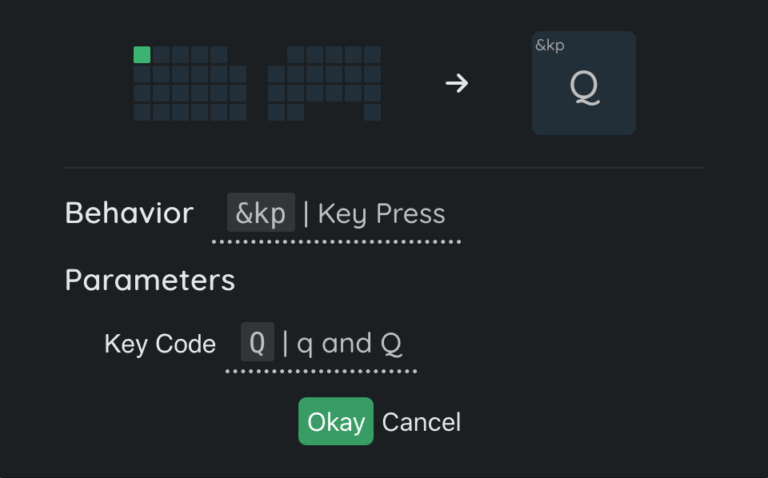Click the &kp behavior code chip
Screen dimensions: 768x478
[x=261, y=213]
